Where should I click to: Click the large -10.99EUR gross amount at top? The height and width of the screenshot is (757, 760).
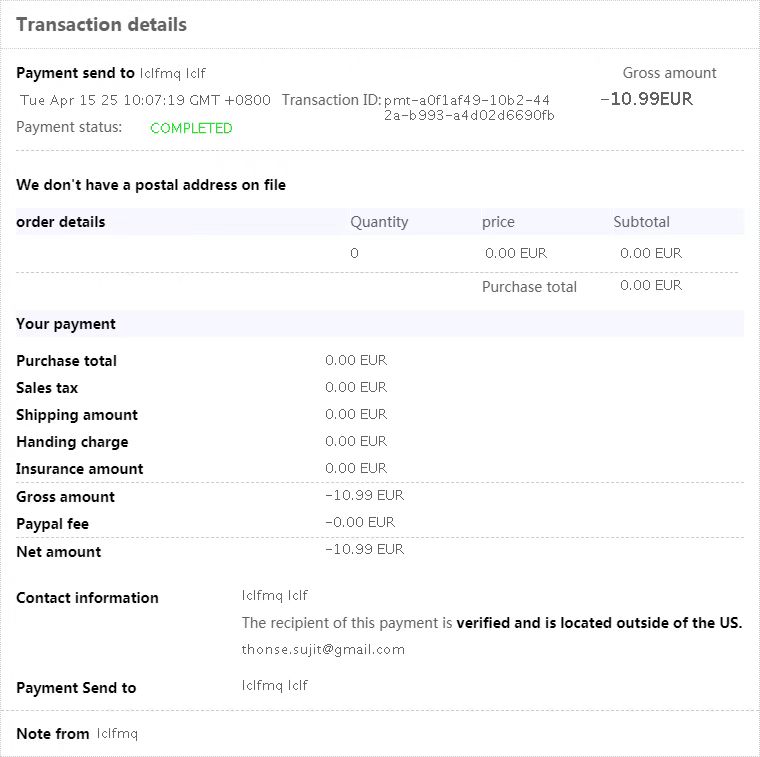pyautogui.click(x=646, y=98)
